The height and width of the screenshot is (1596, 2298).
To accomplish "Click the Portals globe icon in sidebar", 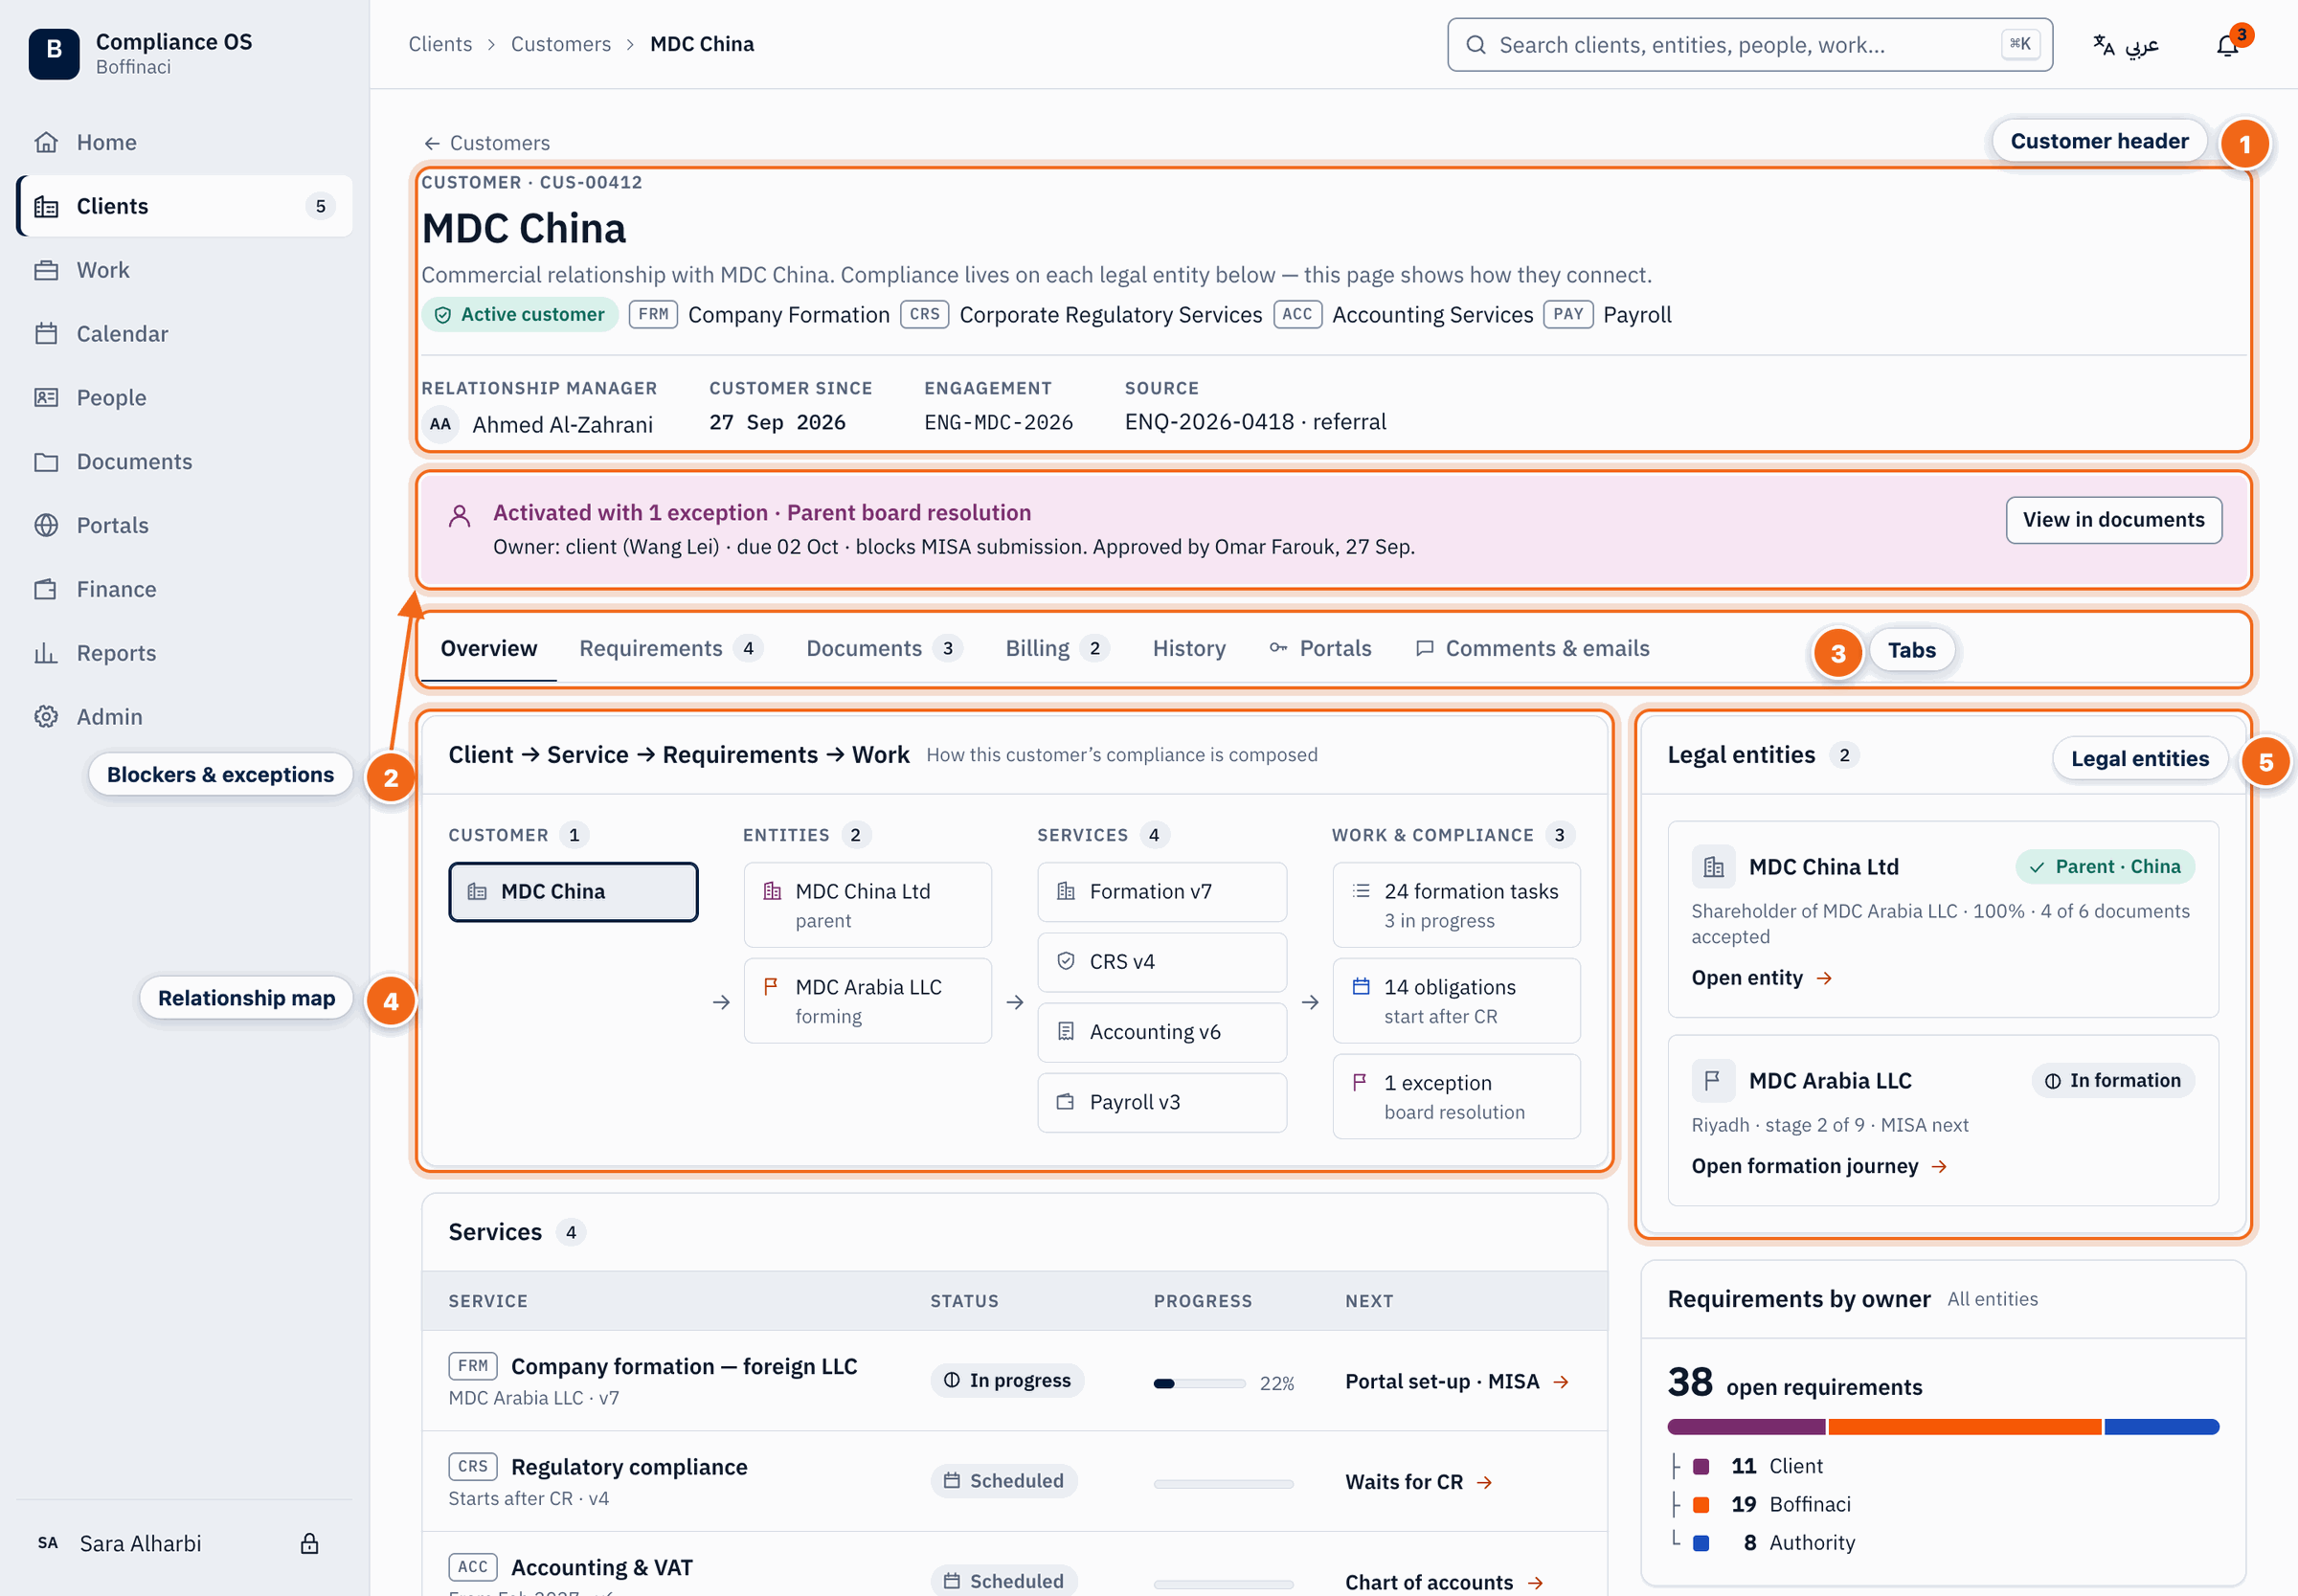I will click(x=46, y=525).
